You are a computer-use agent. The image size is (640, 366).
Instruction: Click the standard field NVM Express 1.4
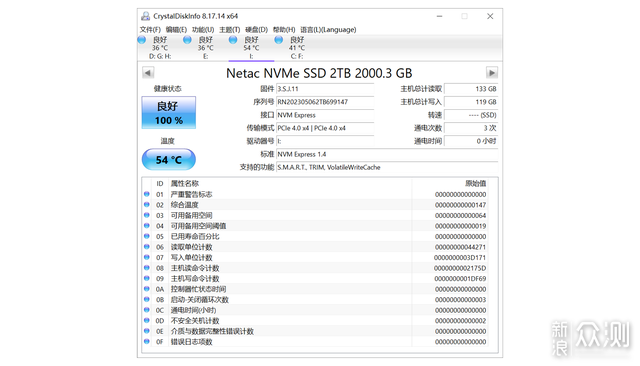387,154
